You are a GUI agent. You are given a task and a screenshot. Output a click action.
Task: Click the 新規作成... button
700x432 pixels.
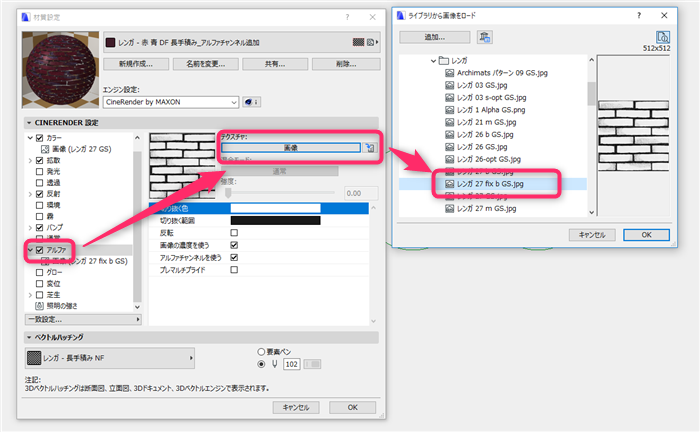point(136,64)
